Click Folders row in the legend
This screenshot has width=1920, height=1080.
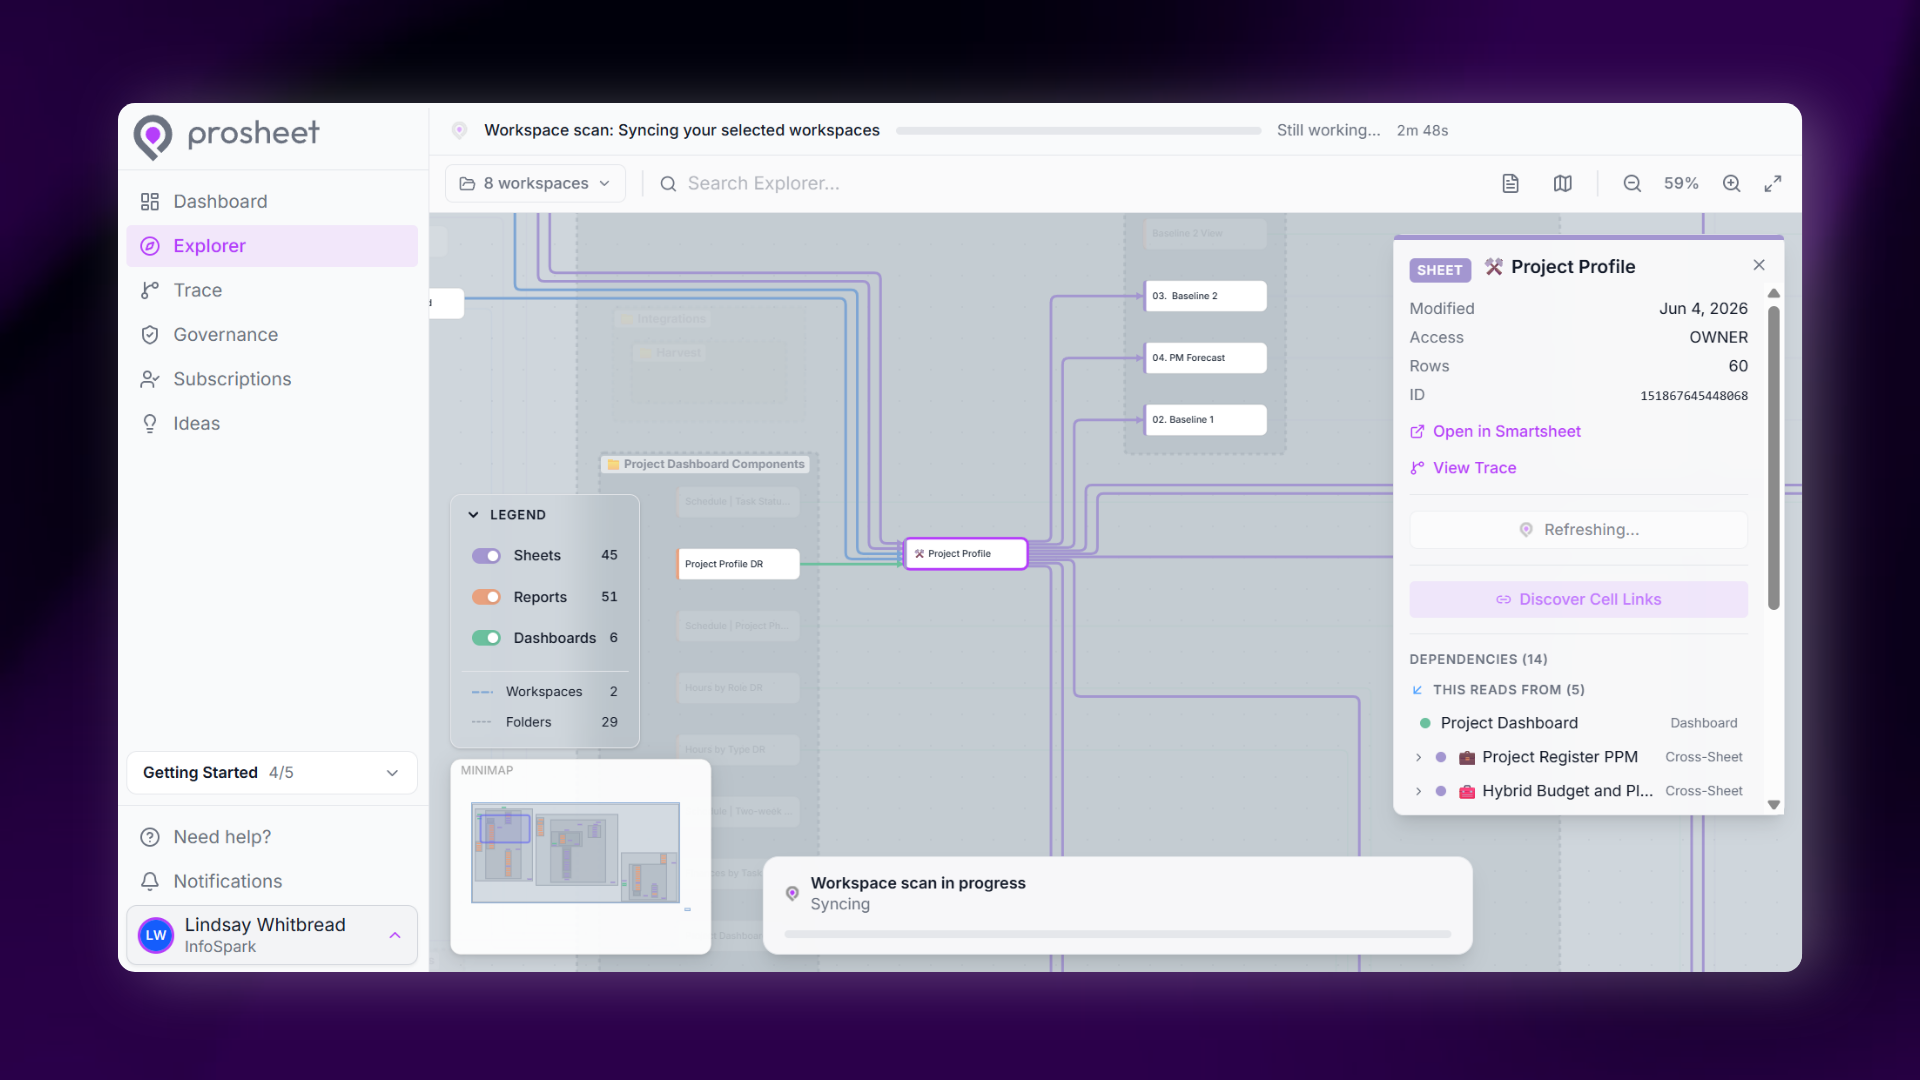click(545, 722)
